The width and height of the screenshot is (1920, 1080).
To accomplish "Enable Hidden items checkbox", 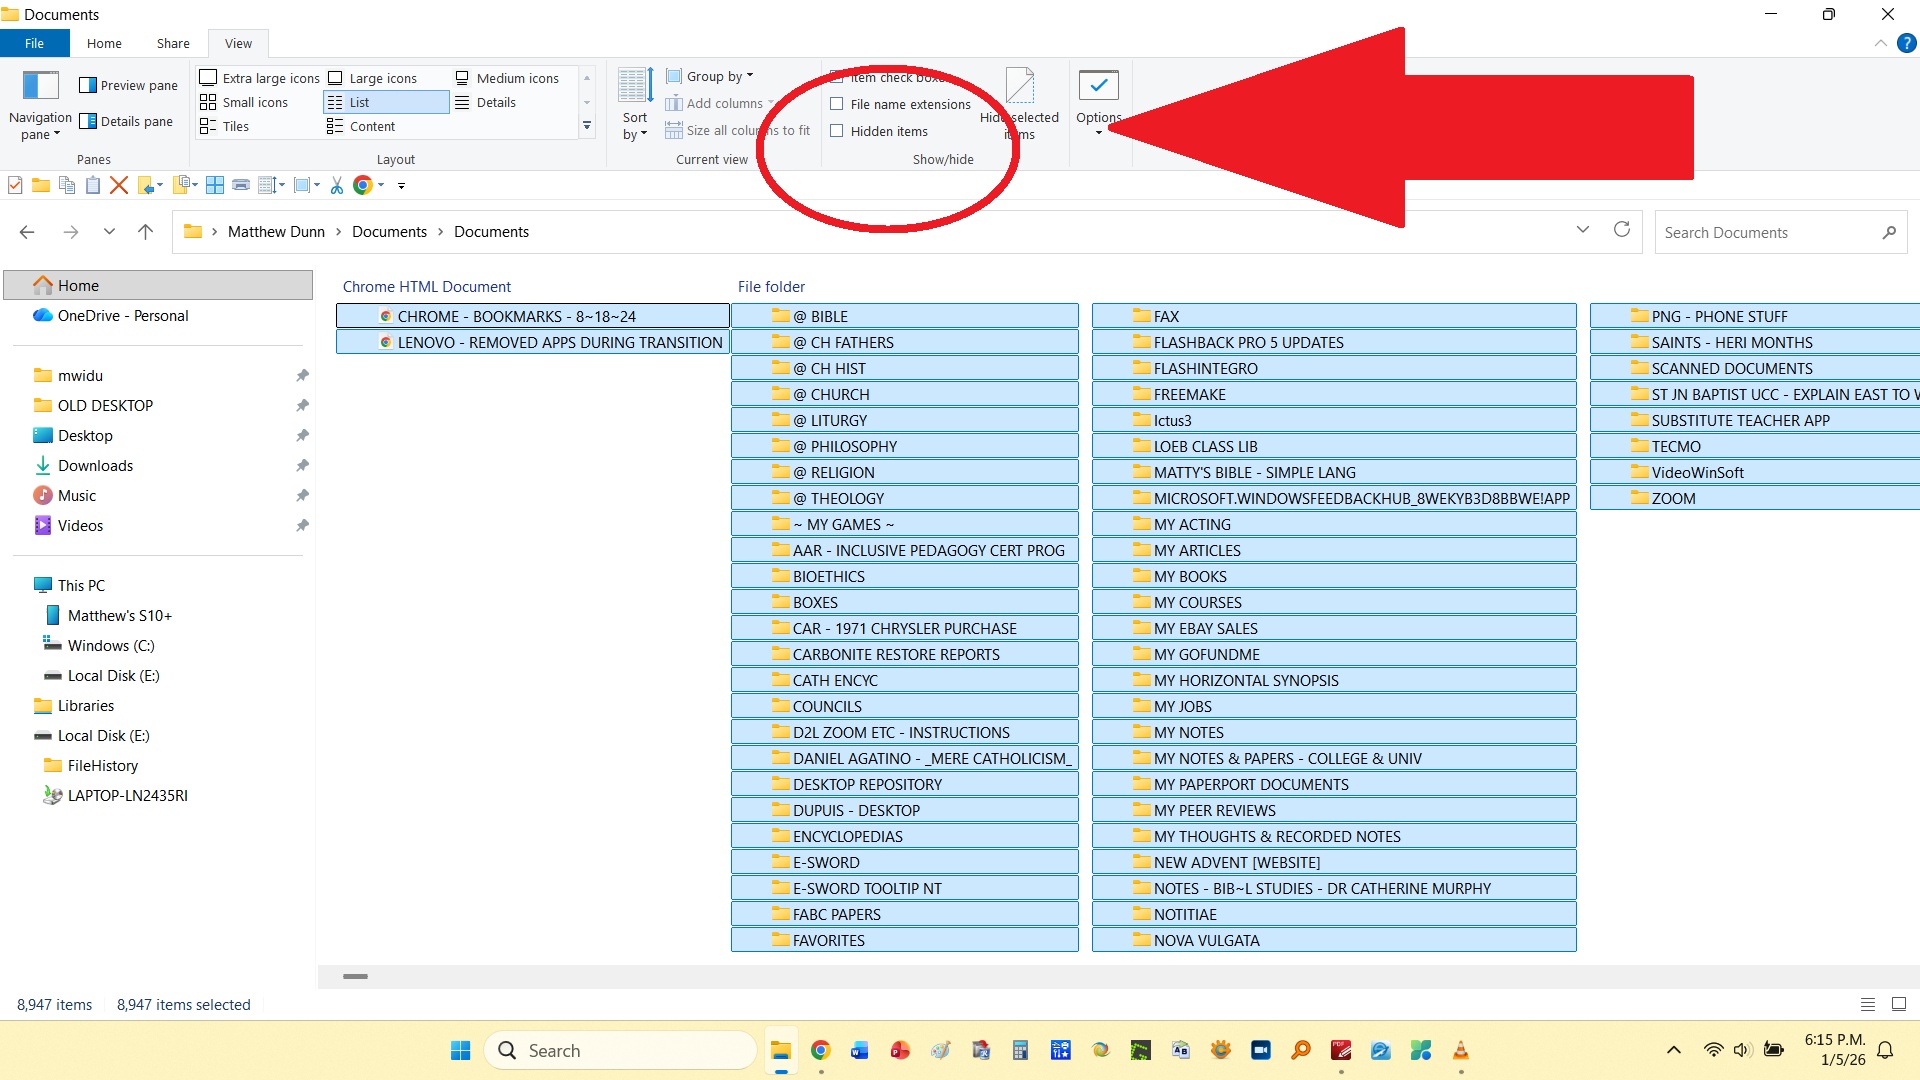I will (837, 131).
